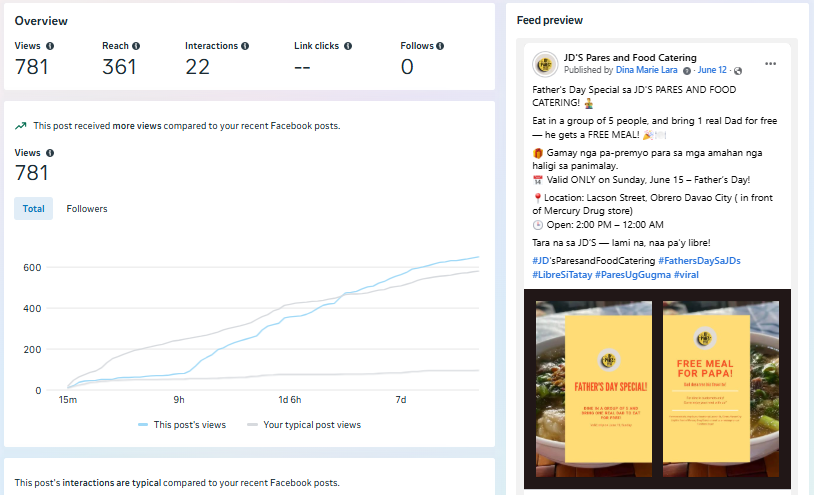
Task: Select the Total tab
Action: tap(33, 209)
